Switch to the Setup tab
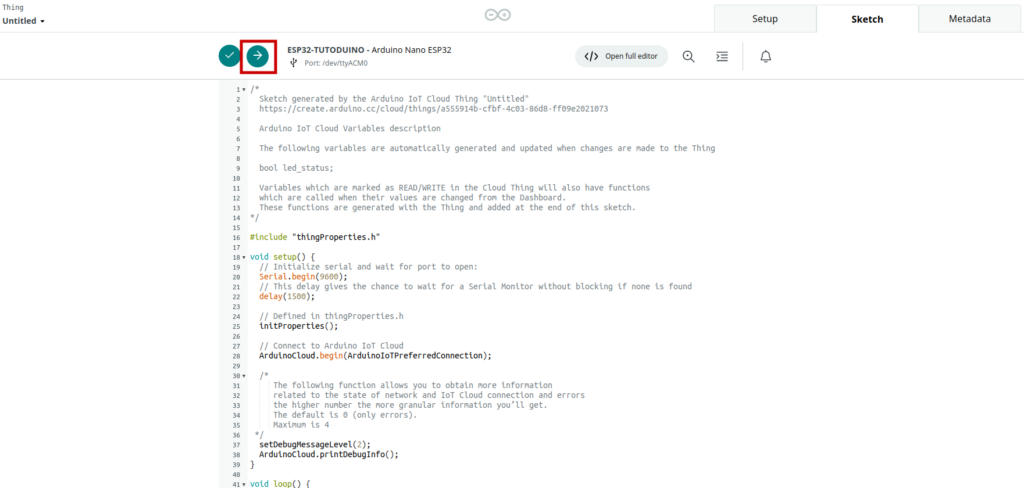Viewport: 1024px width, 488px height. click(x=765, y=19)
